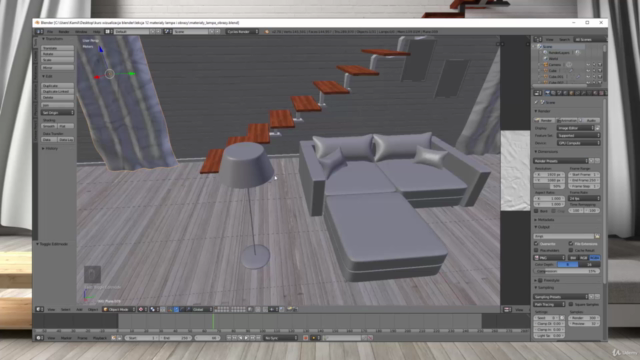Open the viewport Object menu
This screenshot has width=640, height=360.
[93, 309]
